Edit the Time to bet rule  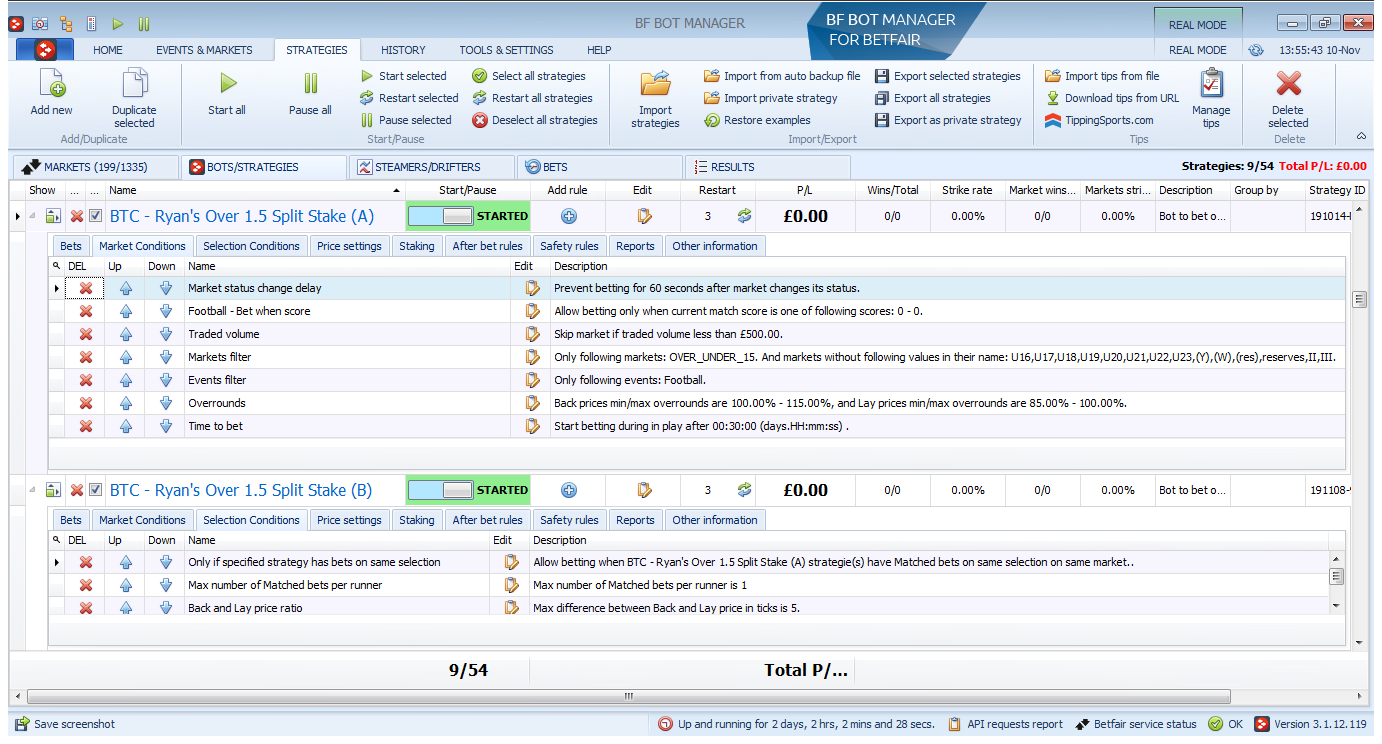pos(532,426)
